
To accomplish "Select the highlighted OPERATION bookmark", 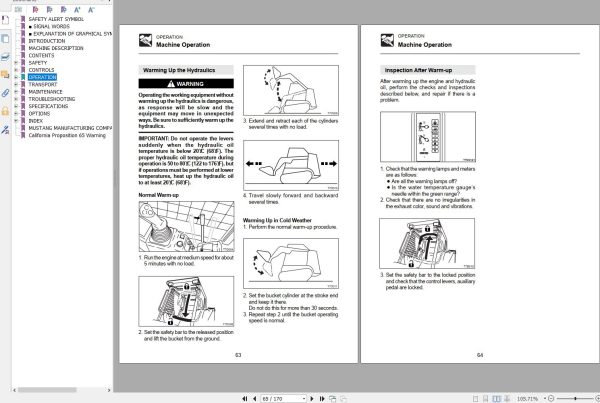I will click(x=42, y=77).
